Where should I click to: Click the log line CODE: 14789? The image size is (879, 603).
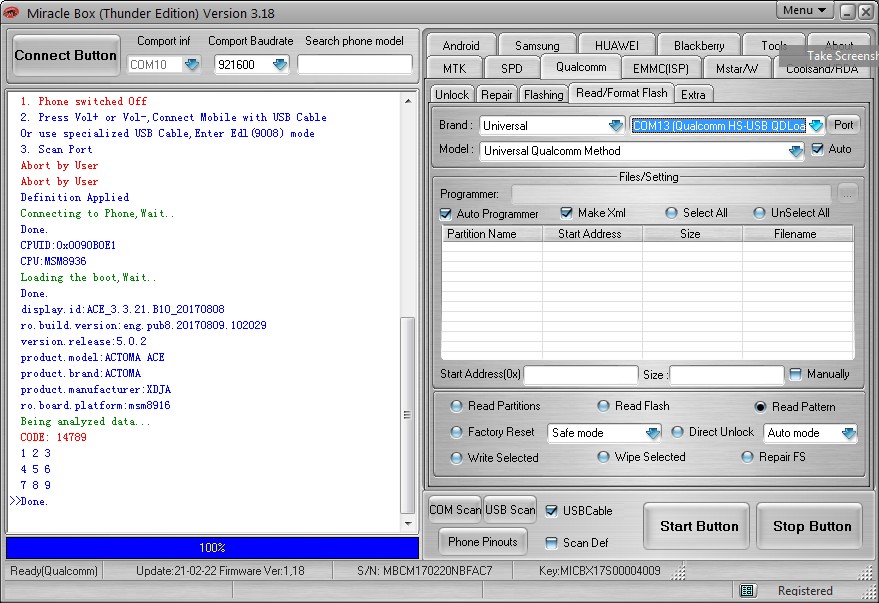pos(54,437)
